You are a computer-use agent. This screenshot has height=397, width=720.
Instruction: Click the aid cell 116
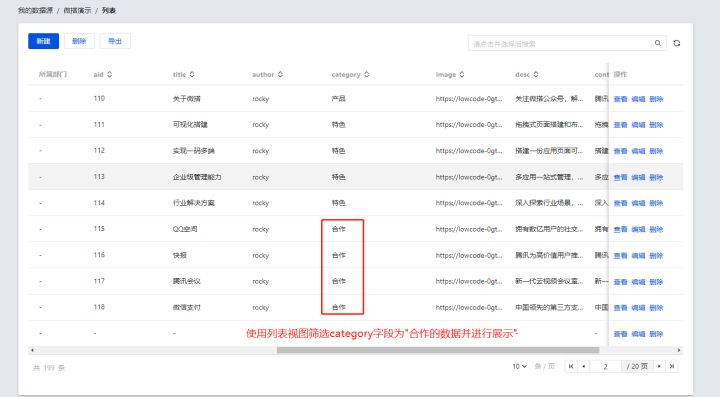[x=99, y=255]
